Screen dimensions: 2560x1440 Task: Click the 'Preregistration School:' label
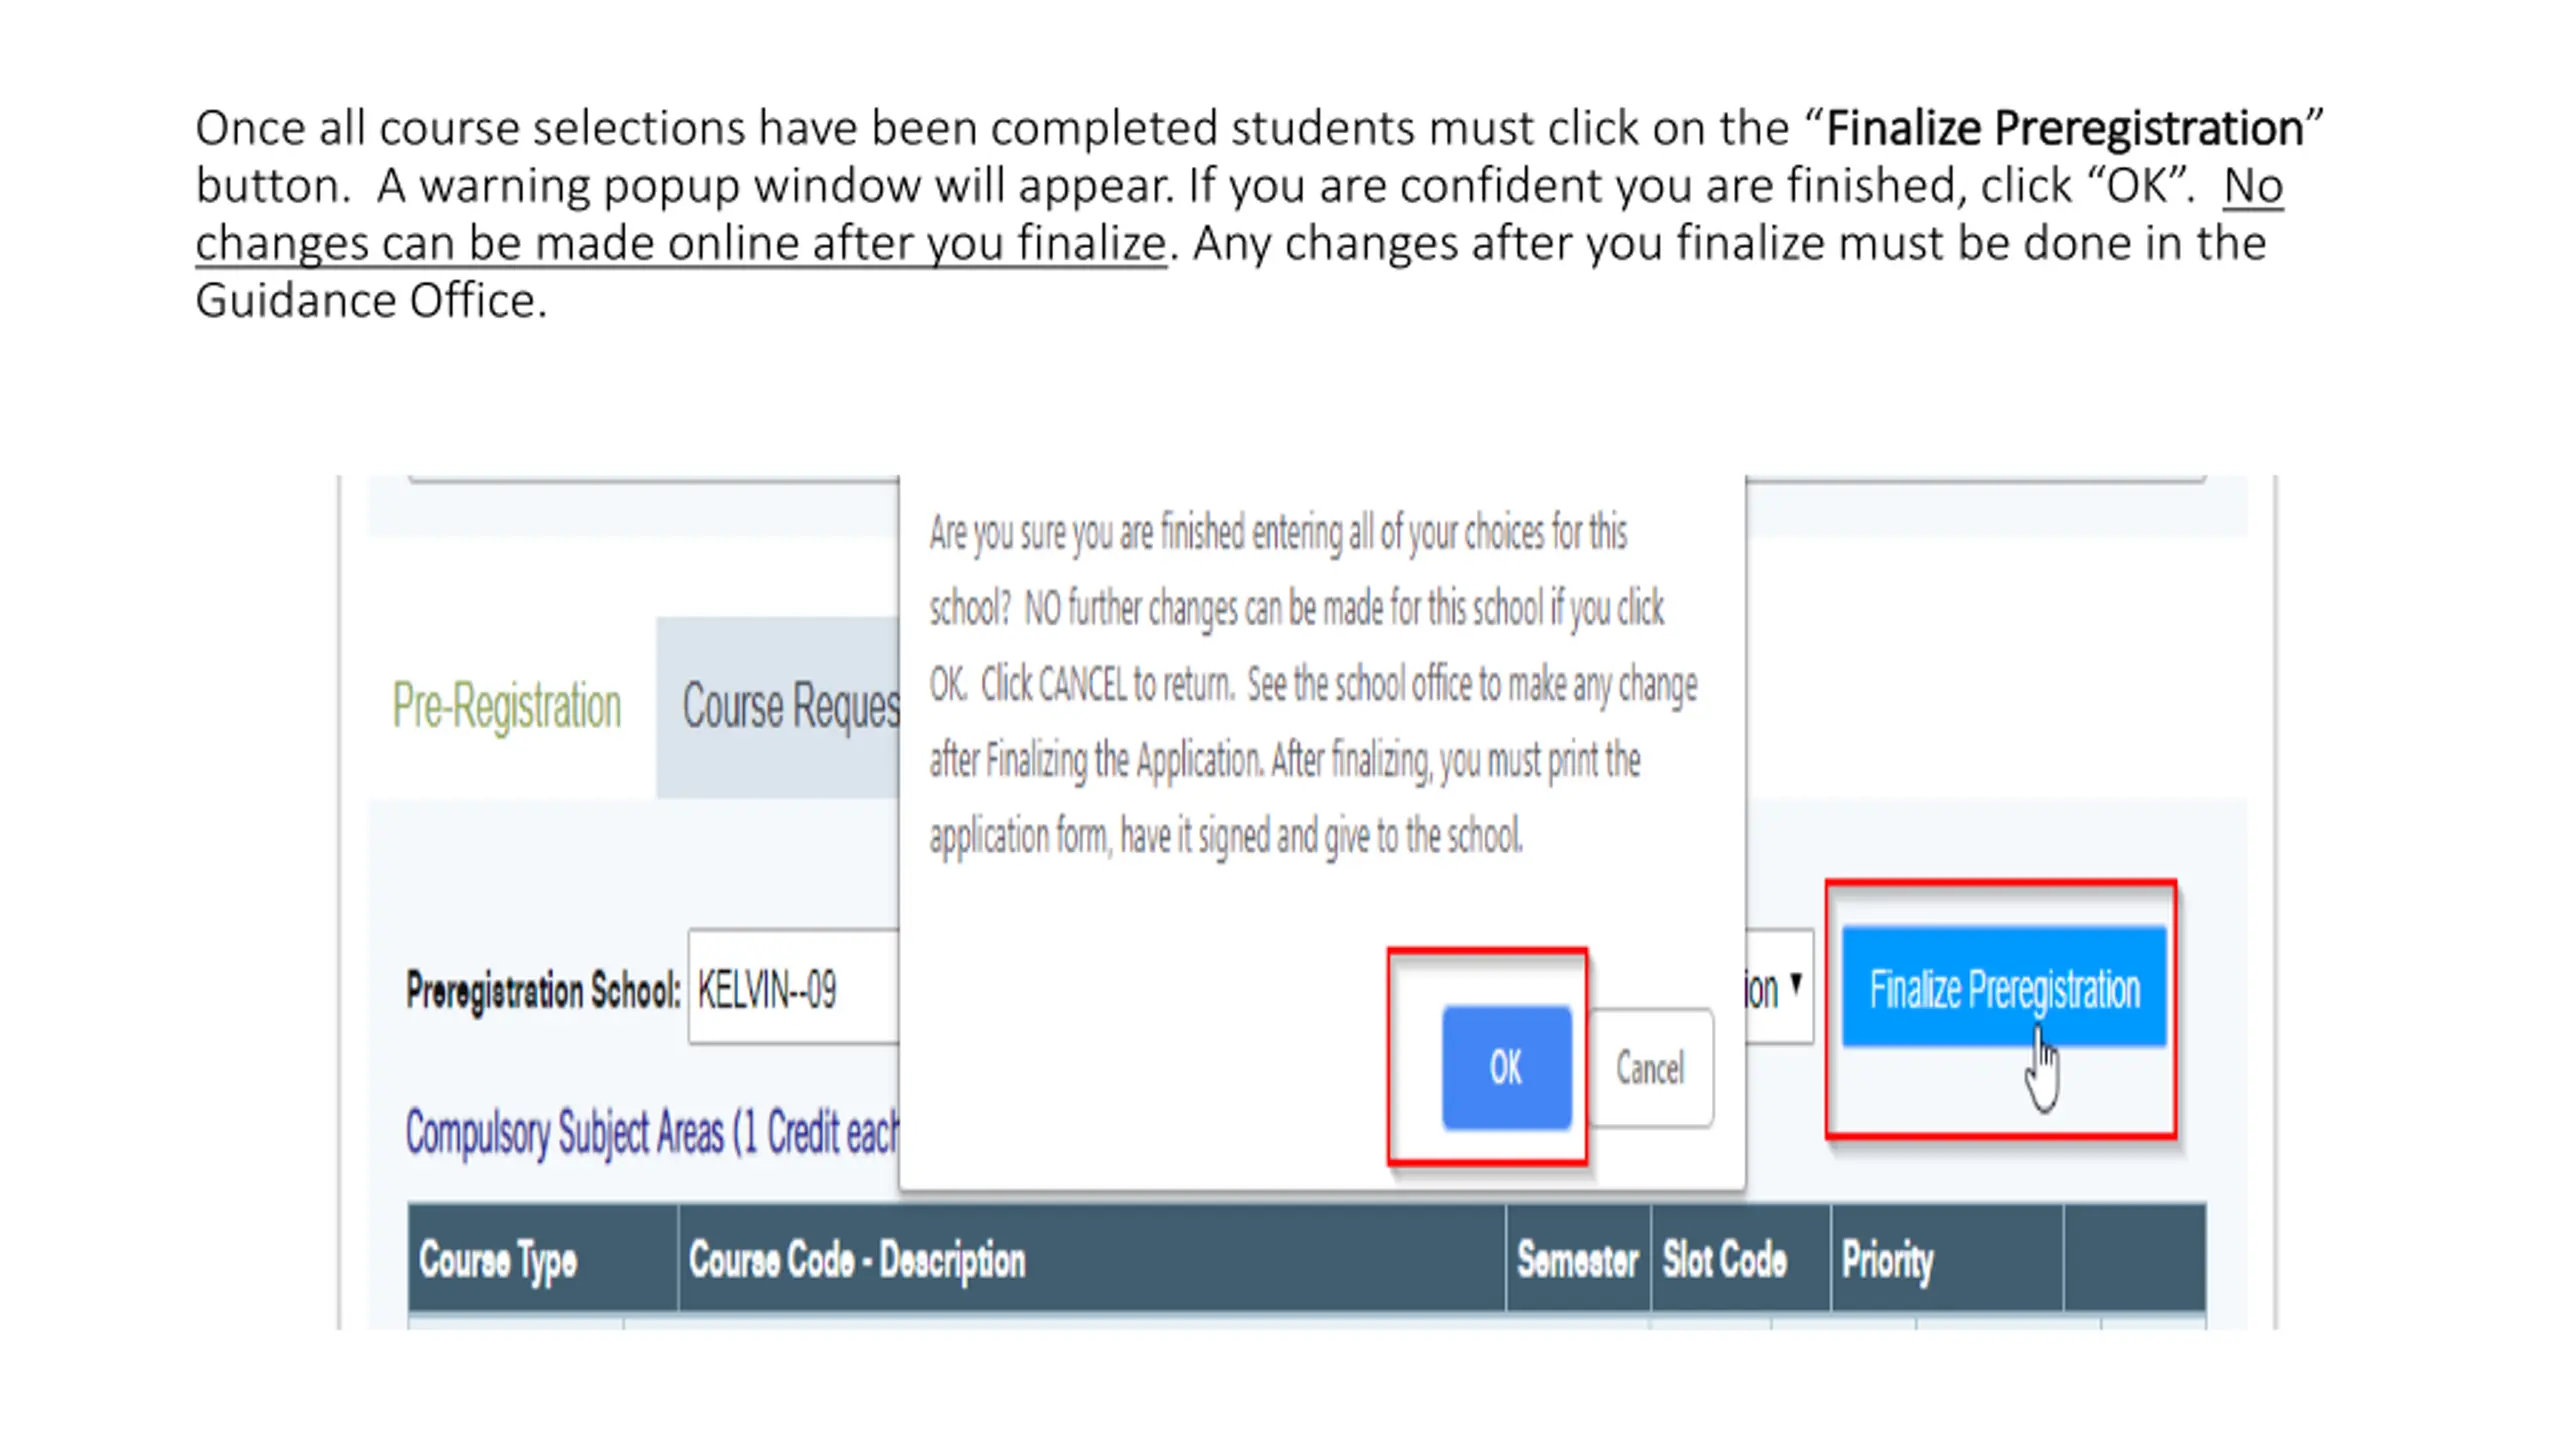point(543,990)
